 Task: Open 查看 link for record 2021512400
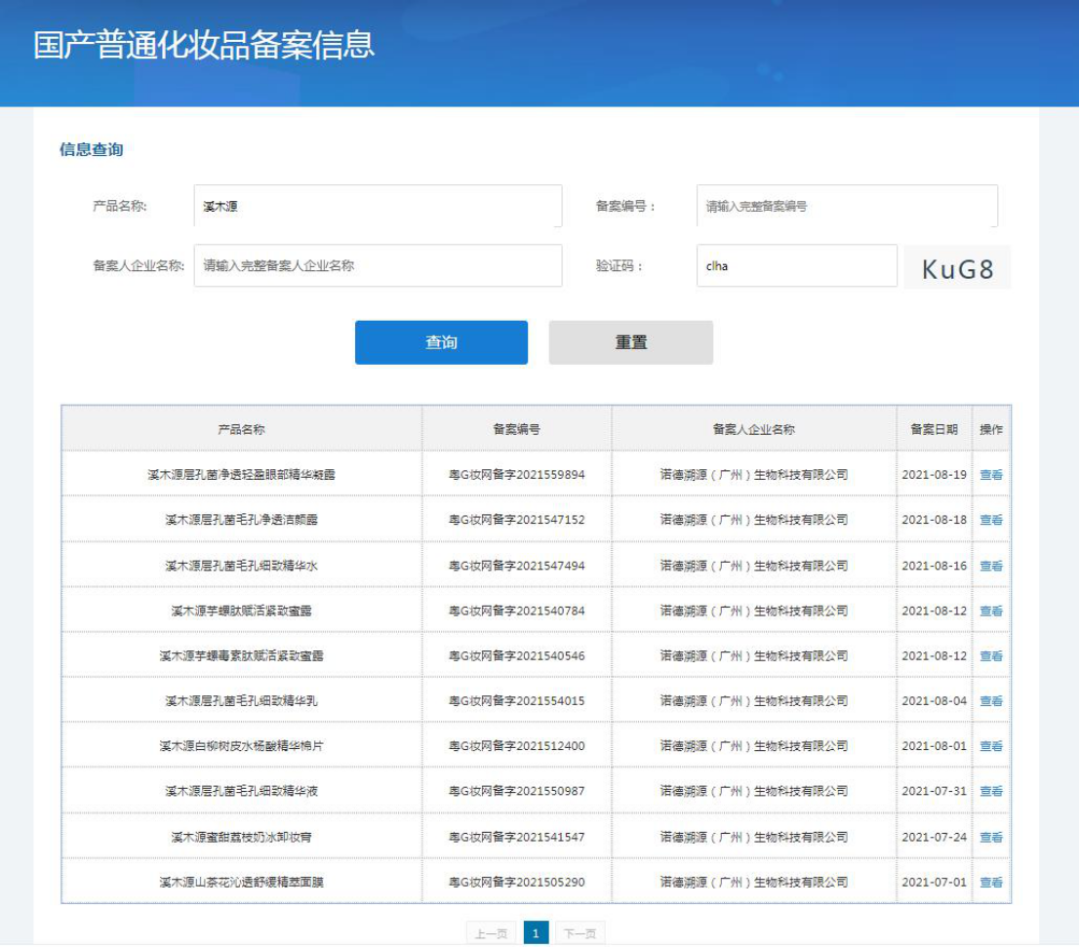[x=991, y=746]
